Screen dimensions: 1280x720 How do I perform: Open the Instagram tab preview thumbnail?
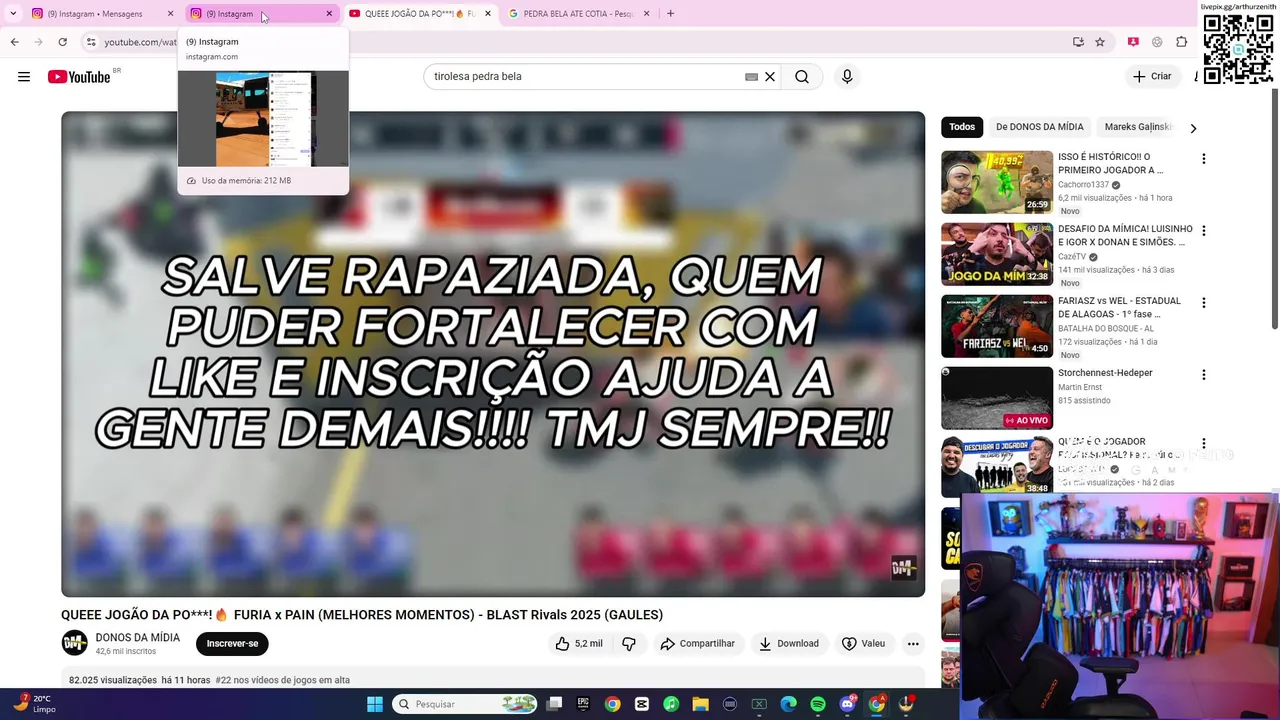tap(263, 119)
